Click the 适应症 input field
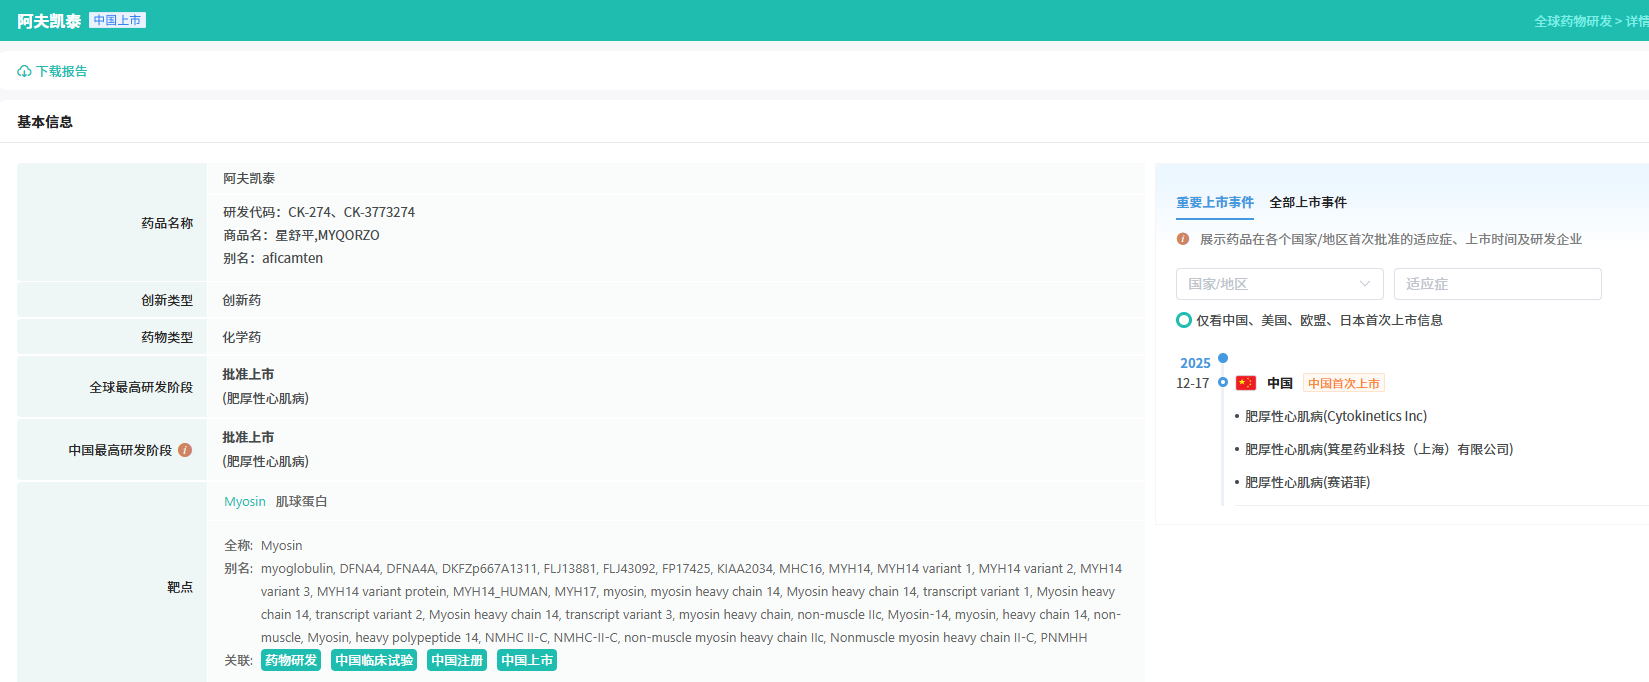Viewport: 1649px width, 682px height. [x=1498, y=284]
